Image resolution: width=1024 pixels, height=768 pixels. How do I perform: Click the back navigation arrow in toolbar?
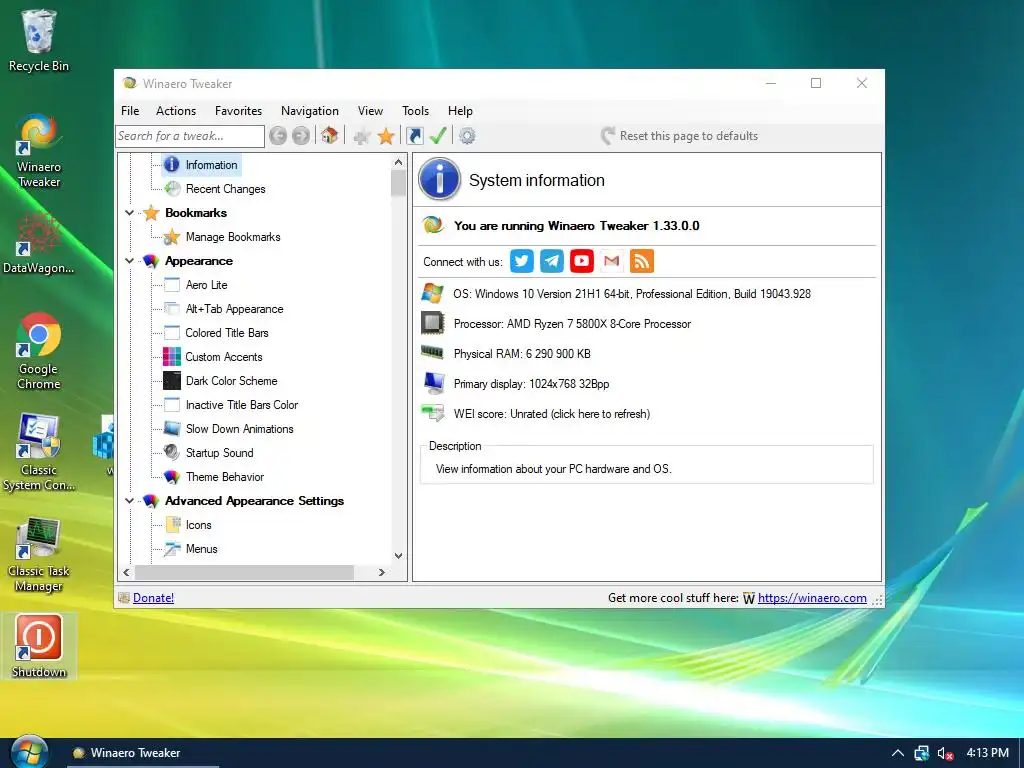(x=278, y=136)
